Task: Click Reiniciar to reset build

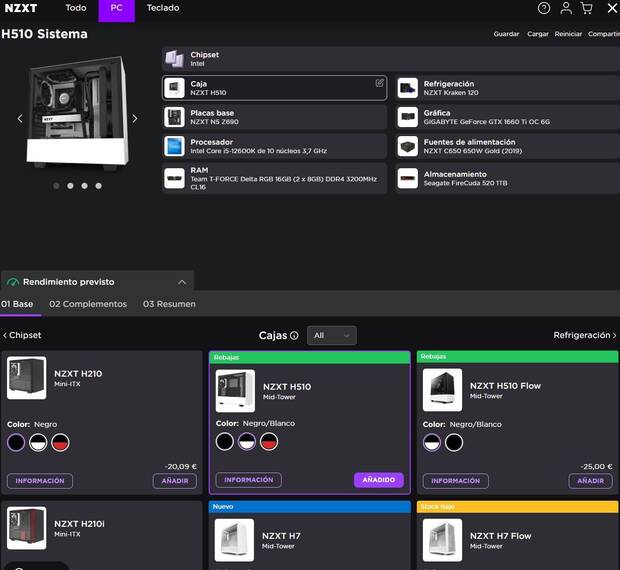Action: [568, 34]
